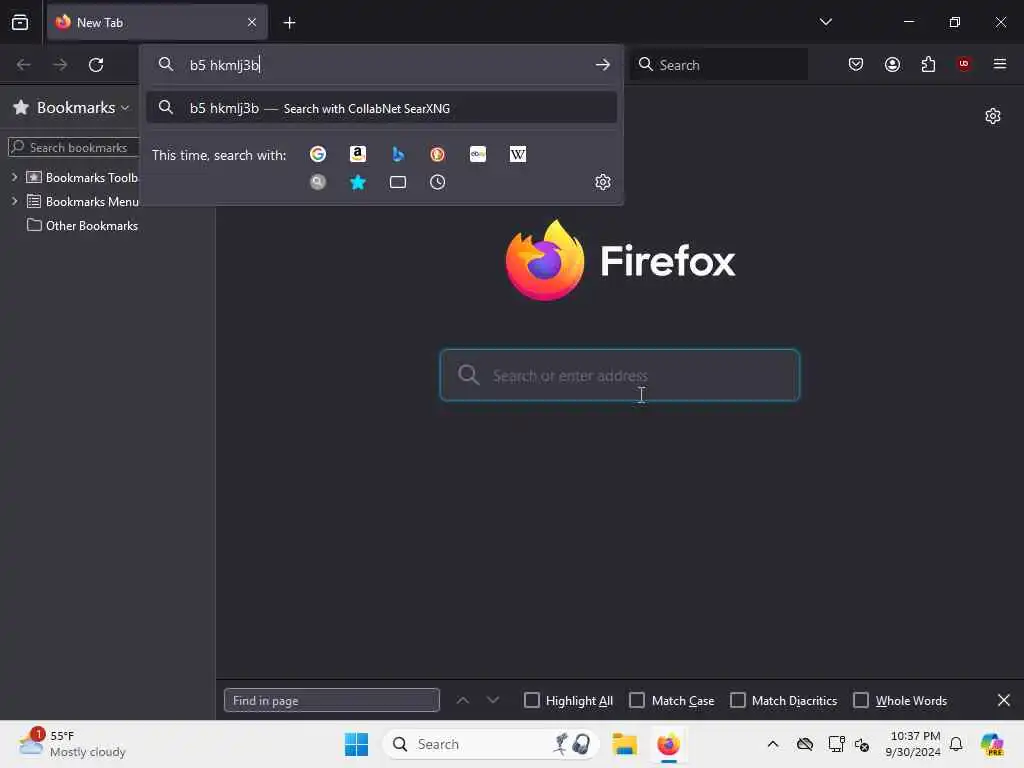This screenshot has height=768, width=1024.
Task: Show hidden icons in system tray
Action: click(773, 744)
